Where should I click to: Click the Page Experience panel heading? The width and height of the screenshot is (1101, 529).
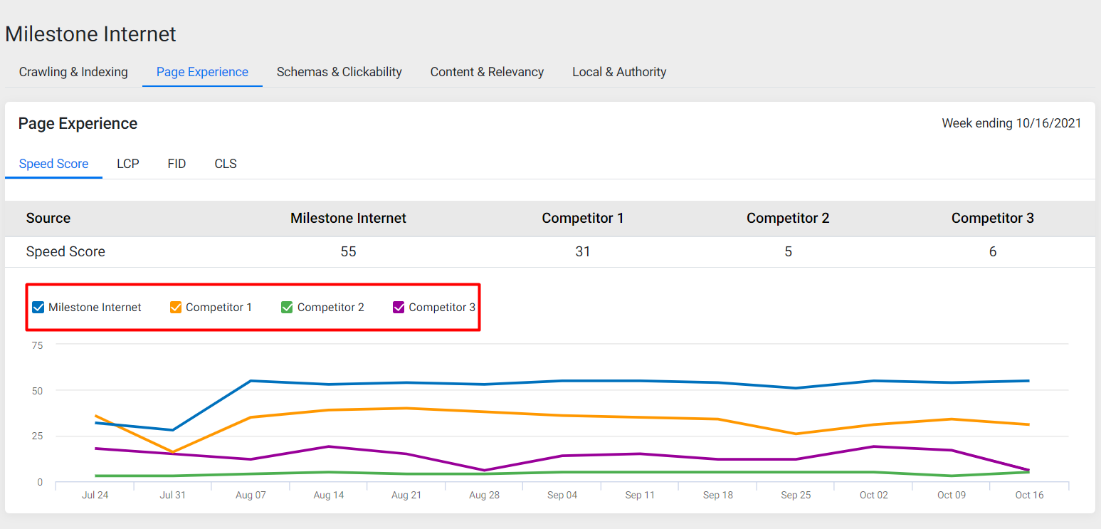(x=78, y=124)
